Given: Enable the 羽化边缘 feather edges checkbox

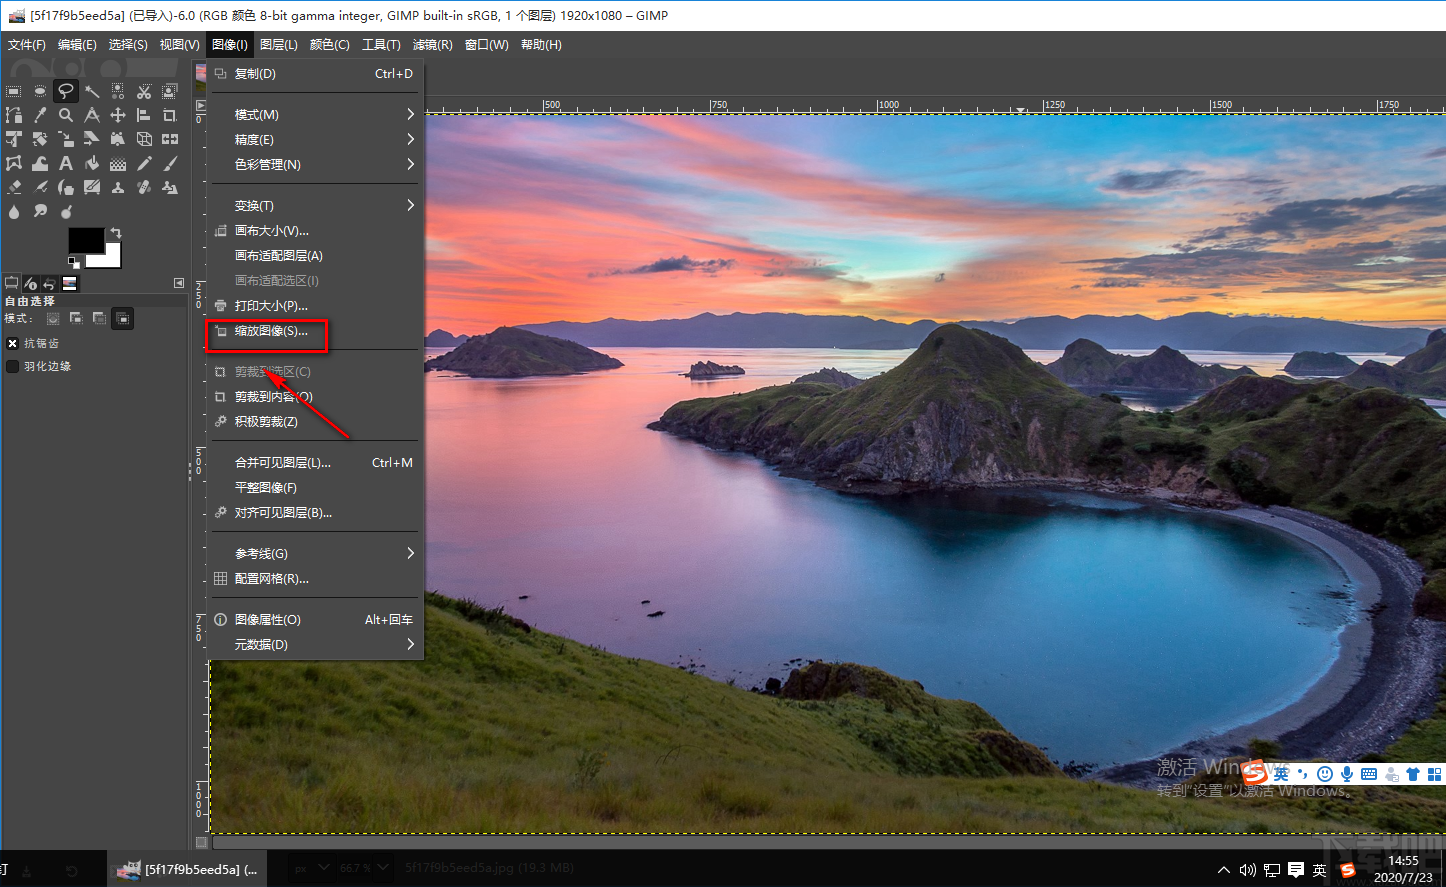Looking at the screenshot, I should tap(13, 366).
